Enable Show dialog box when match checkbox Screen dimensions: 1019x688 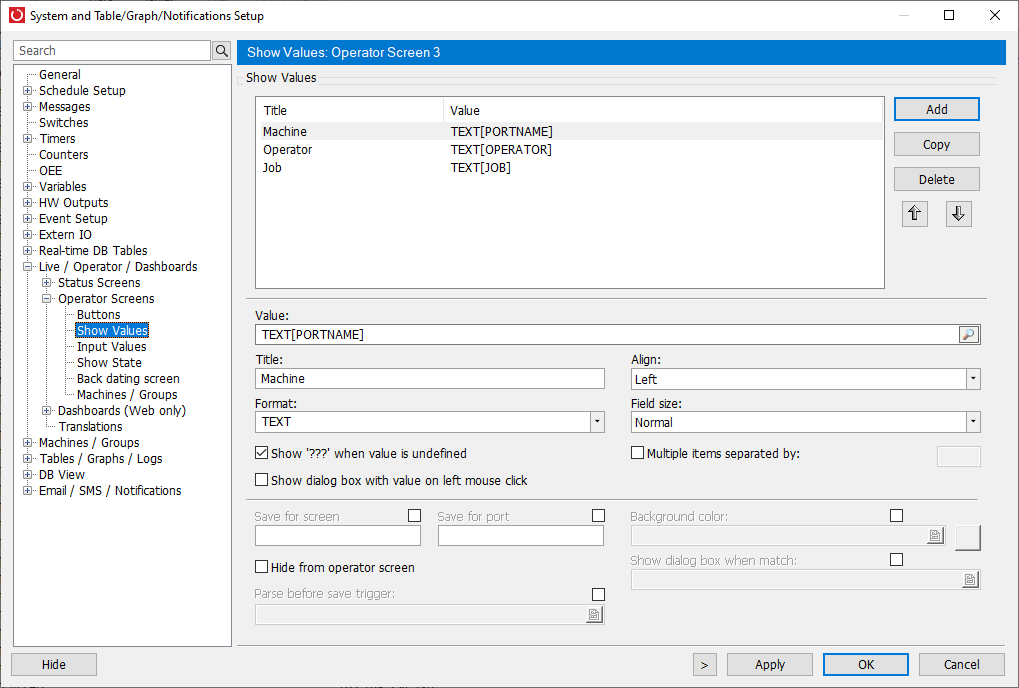[896, 560]
